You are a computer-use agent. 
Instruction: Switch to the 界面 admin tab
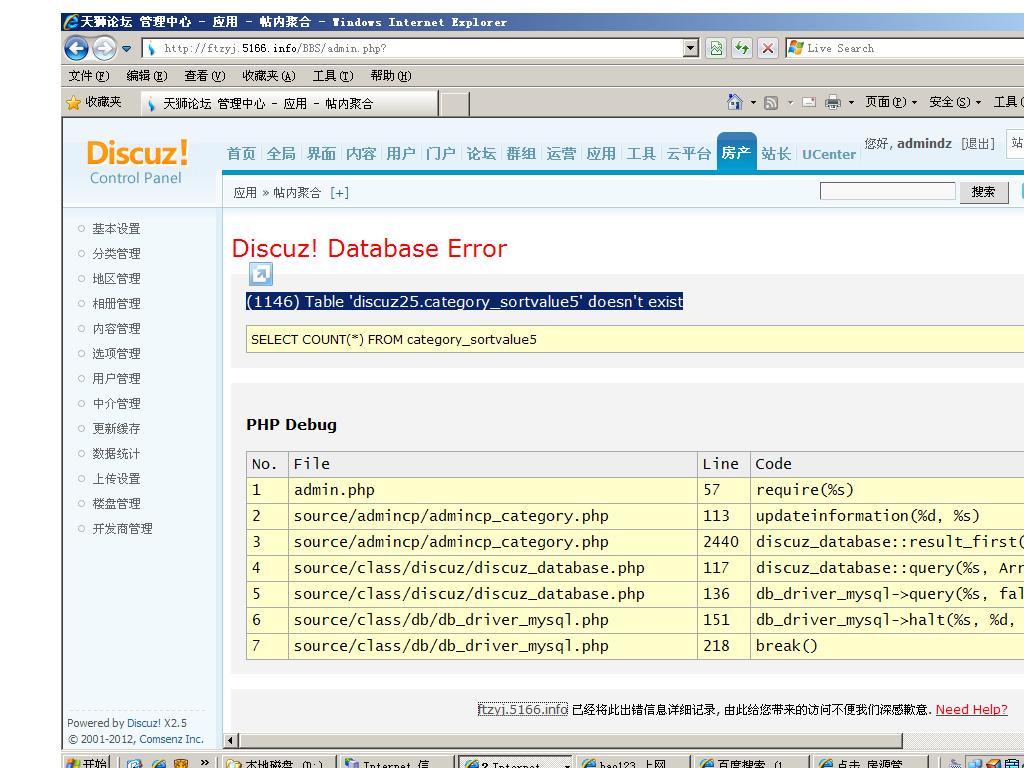[321, 153]
